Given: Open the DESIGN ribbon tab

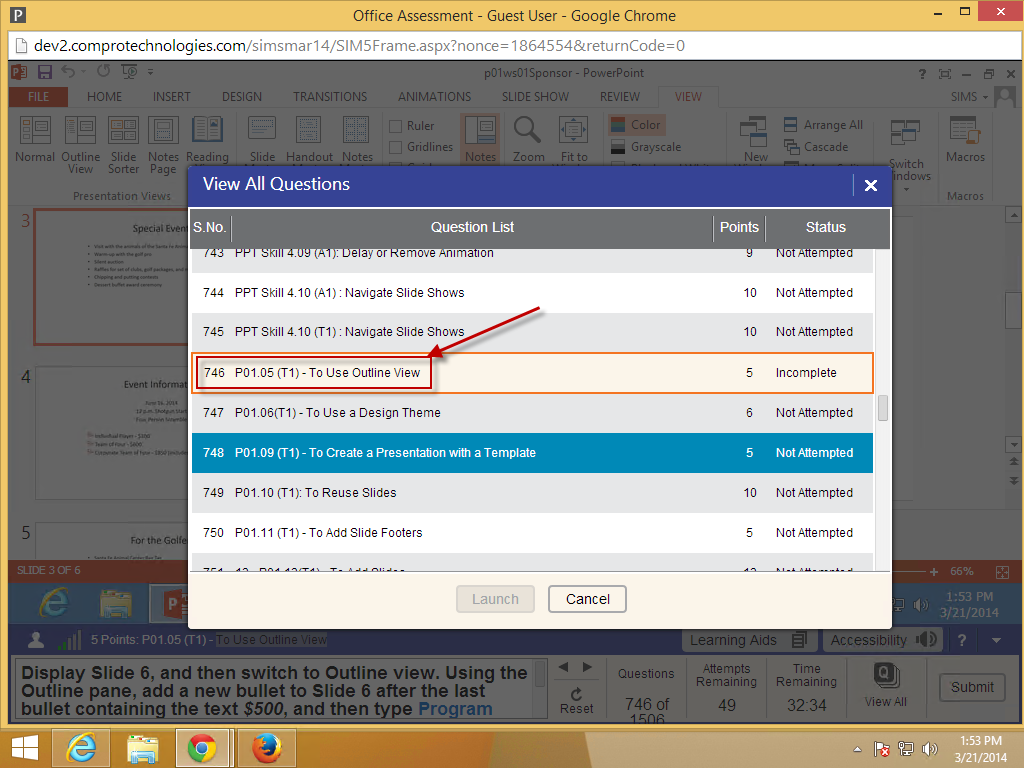Looking at the screenshot, I should pos(242,97).
